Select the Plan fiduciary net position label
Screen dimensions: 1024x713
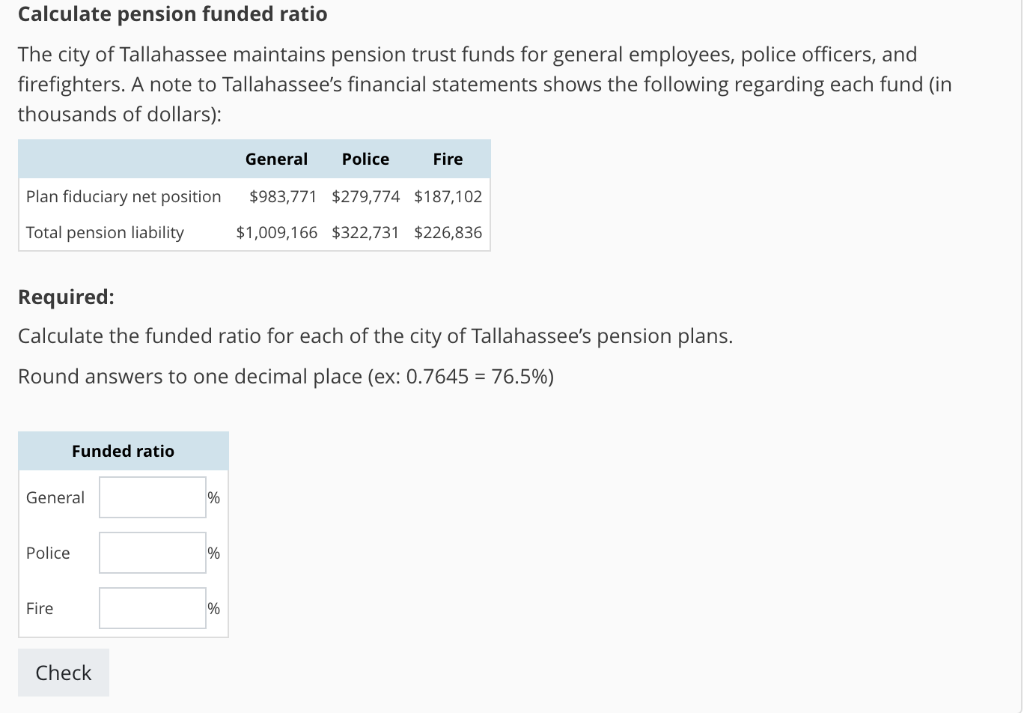pyautogui.click(x=123, y=196)
